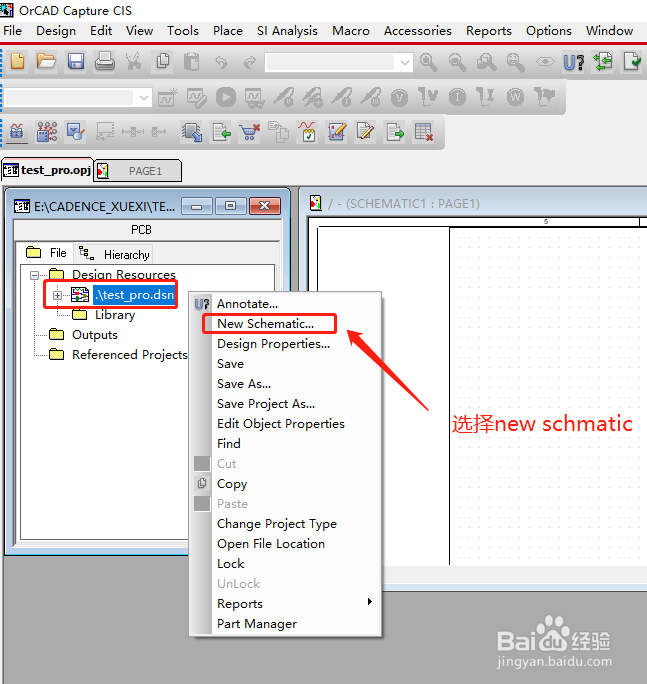The image size is (647, 684).
Task: Toggle the eye visibility toolbar icon
Action: click(x=545, y=62)
